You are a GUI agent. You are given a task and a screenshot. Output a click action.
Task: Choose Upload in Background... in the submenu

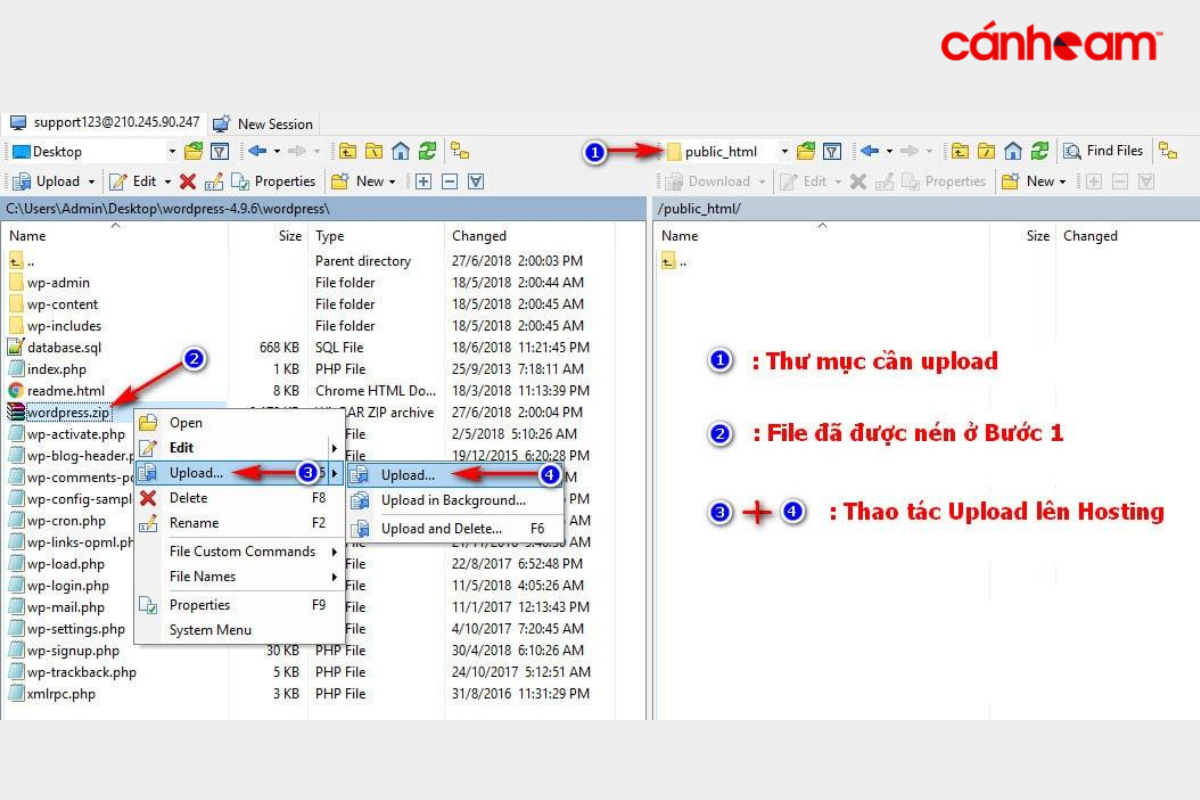point(455,501)
